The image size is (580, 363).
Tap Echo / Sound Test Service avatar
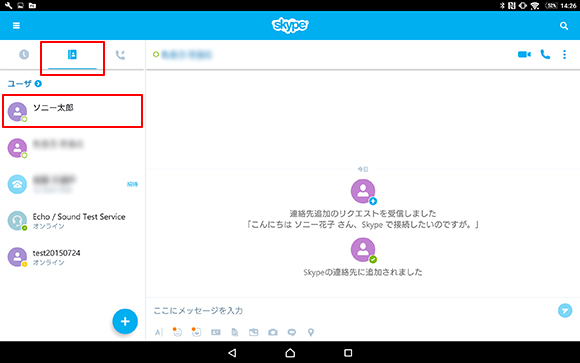pyautogui.click(x=17, y=221)
